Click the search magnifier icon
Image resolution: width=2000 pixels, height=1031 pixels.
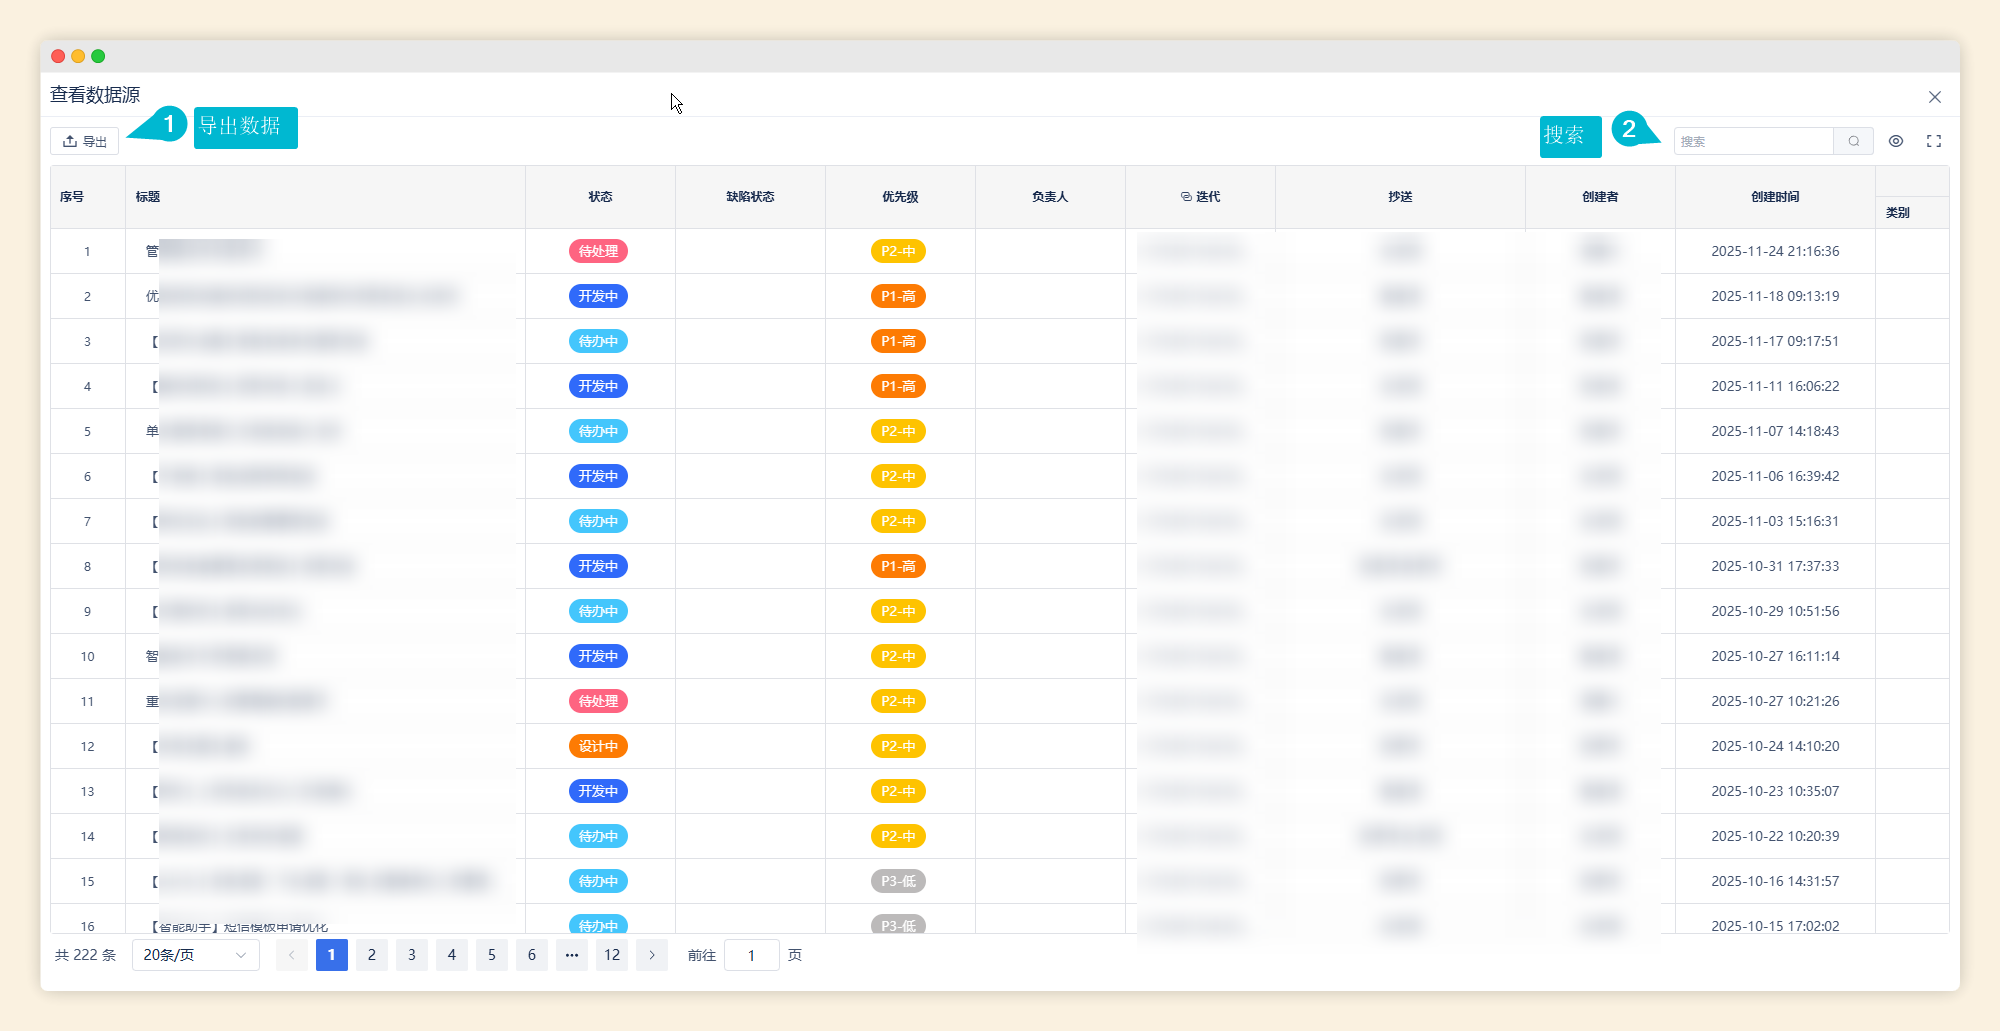click(x=1853, y=141)
